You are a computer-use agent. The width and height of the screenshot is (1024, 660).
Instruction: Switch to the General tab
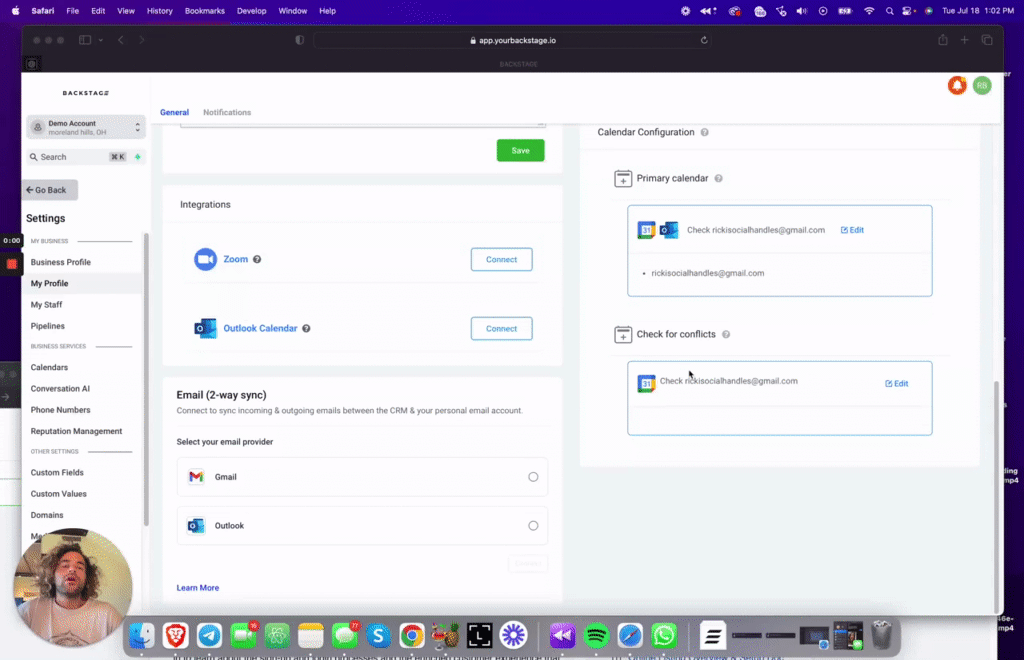point(174,112)
